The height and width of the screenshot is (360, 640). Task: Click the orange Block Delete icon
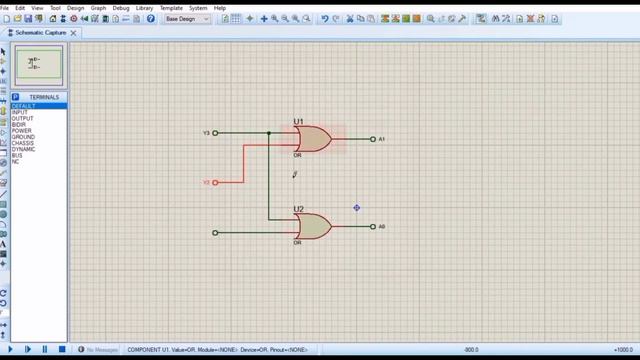[x=416, y=19]
